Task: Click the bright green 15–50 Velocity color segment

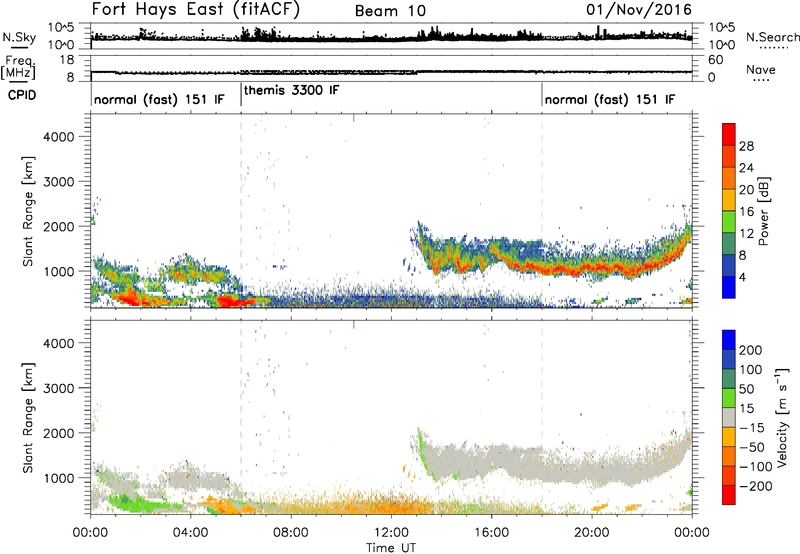Action: [729, 398]
